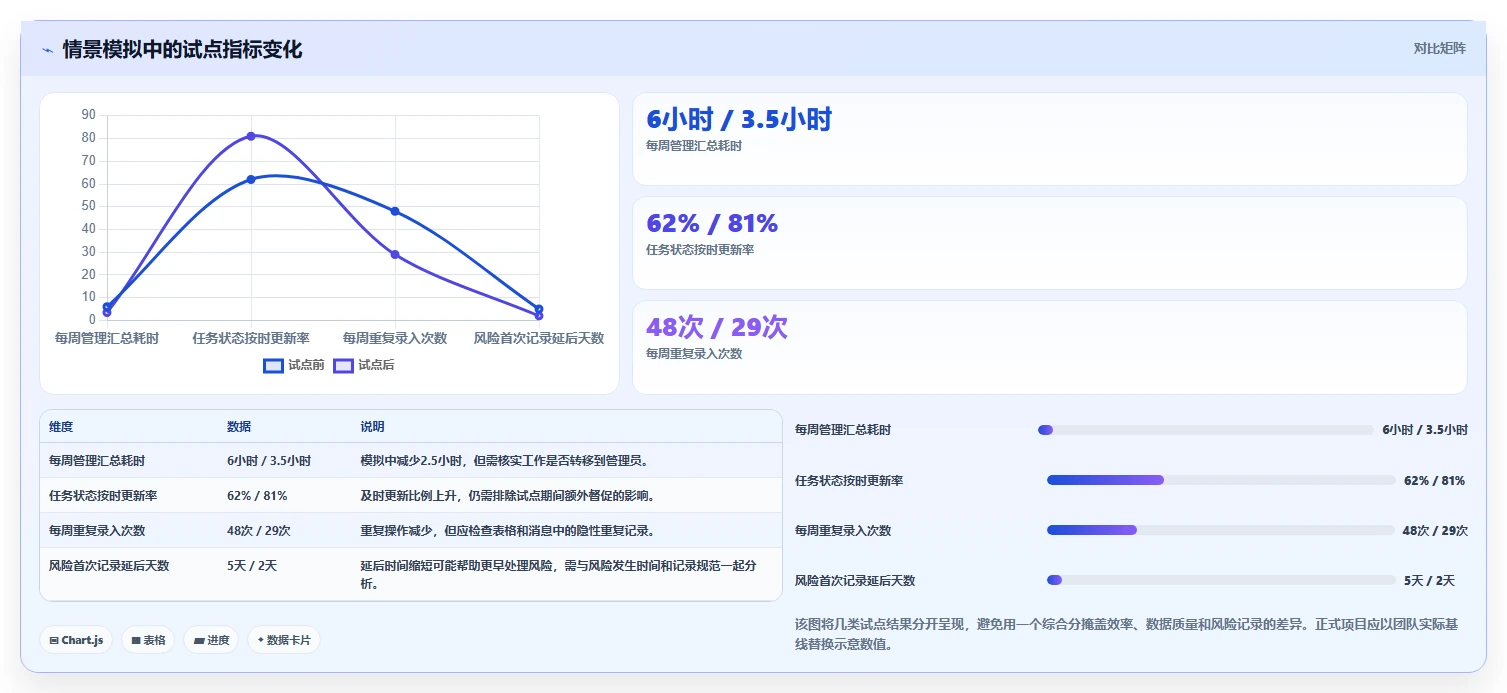The image size is (1507, 693).
Task: Select table value 6小时 / 3.5小时
Action: point(269,461)
